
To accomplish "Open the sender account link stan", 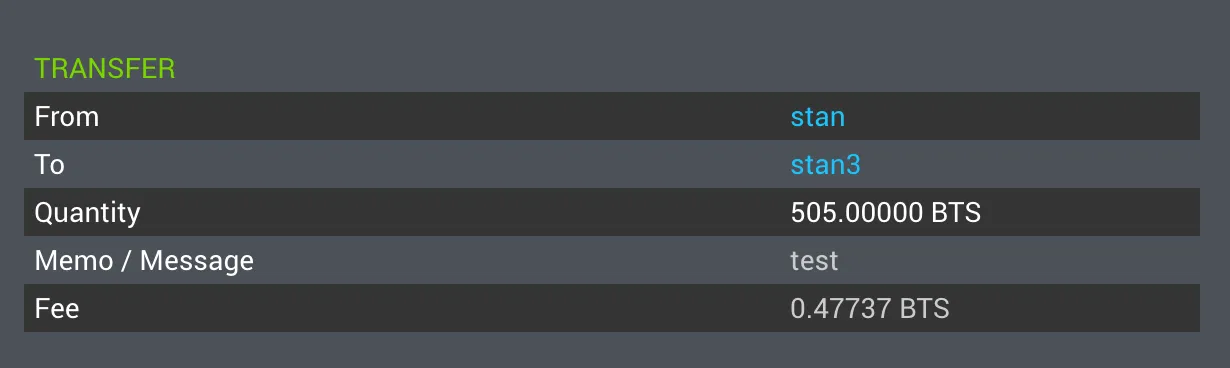I will tap(817, 117).
